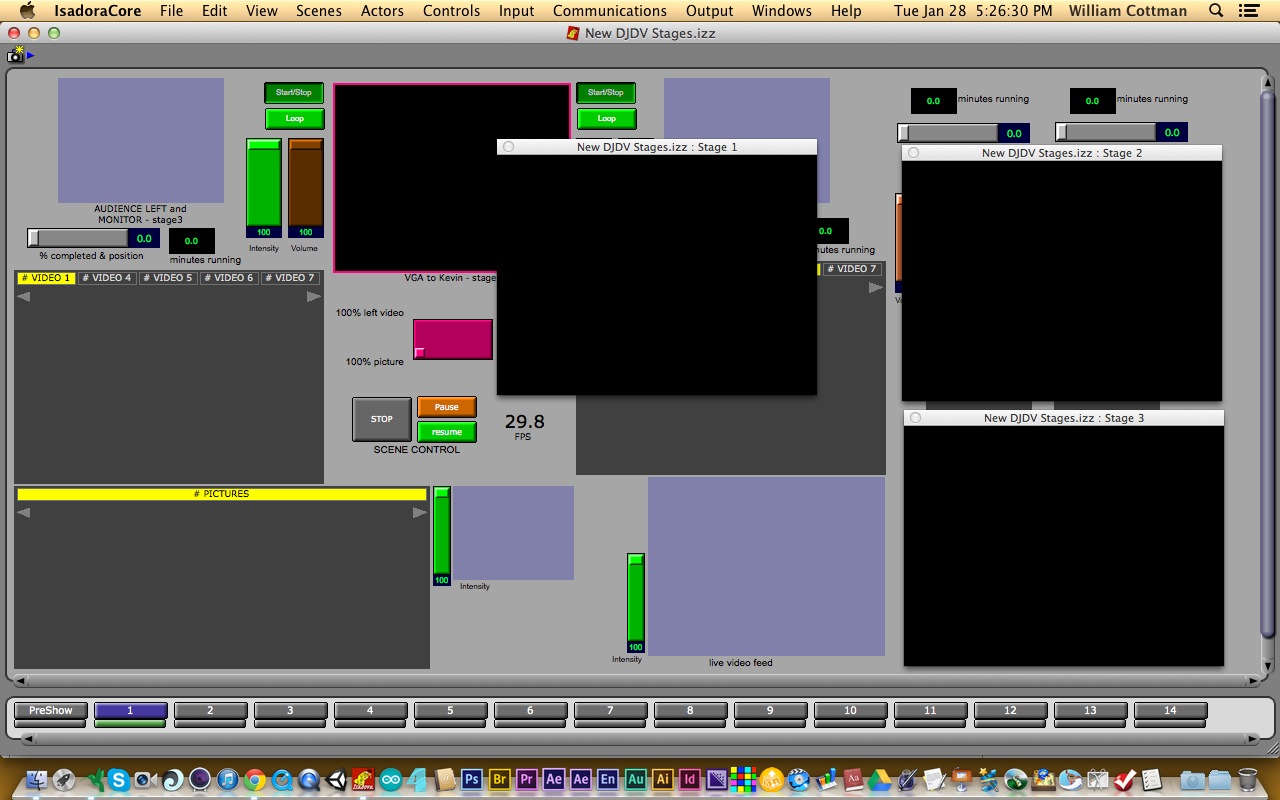Launch Photoshop from the dock

pyautogui.click(x=472, y=779)
